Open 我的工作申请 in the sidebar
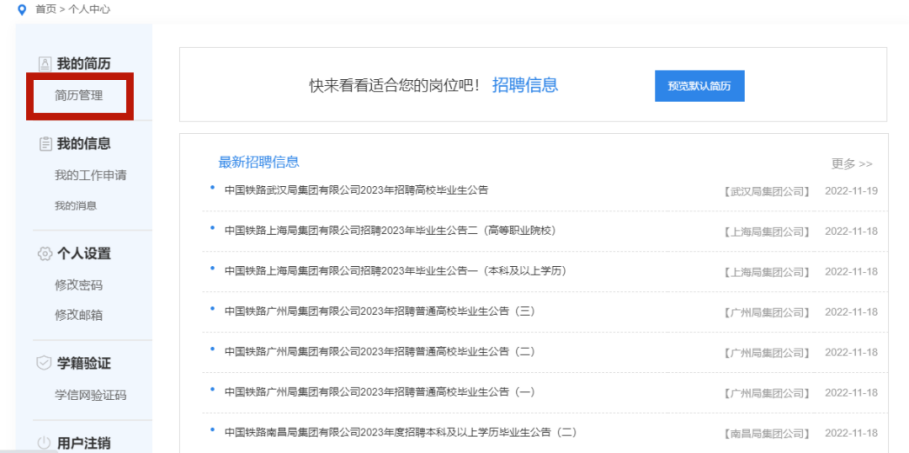This screenshot has width=909, height=453. pos(90,175)
